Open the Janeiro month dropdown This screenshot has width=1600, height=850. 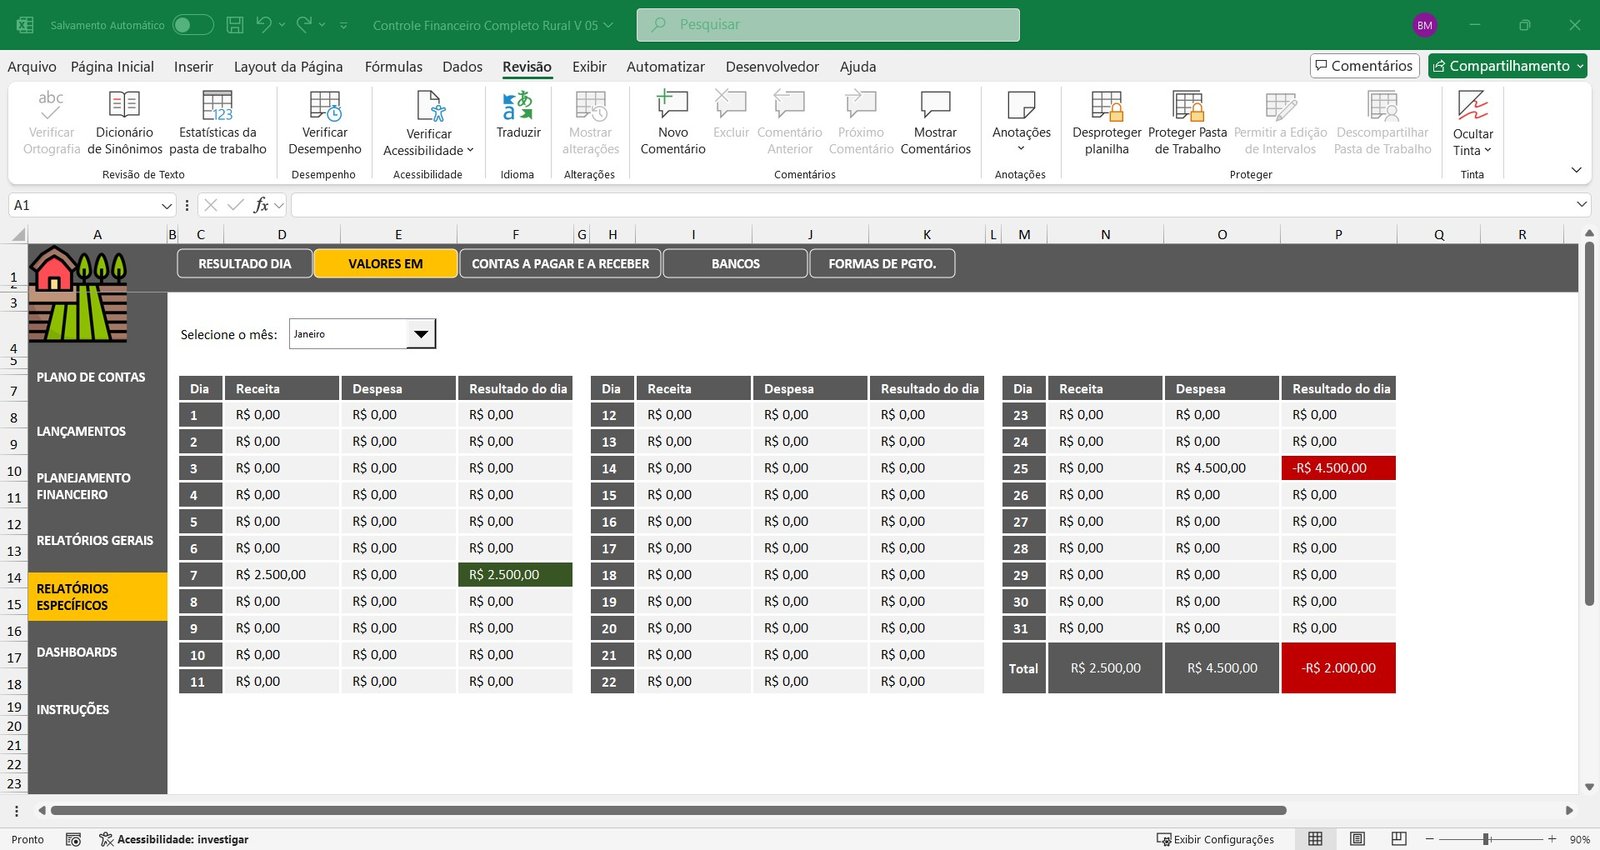(421, 334)
